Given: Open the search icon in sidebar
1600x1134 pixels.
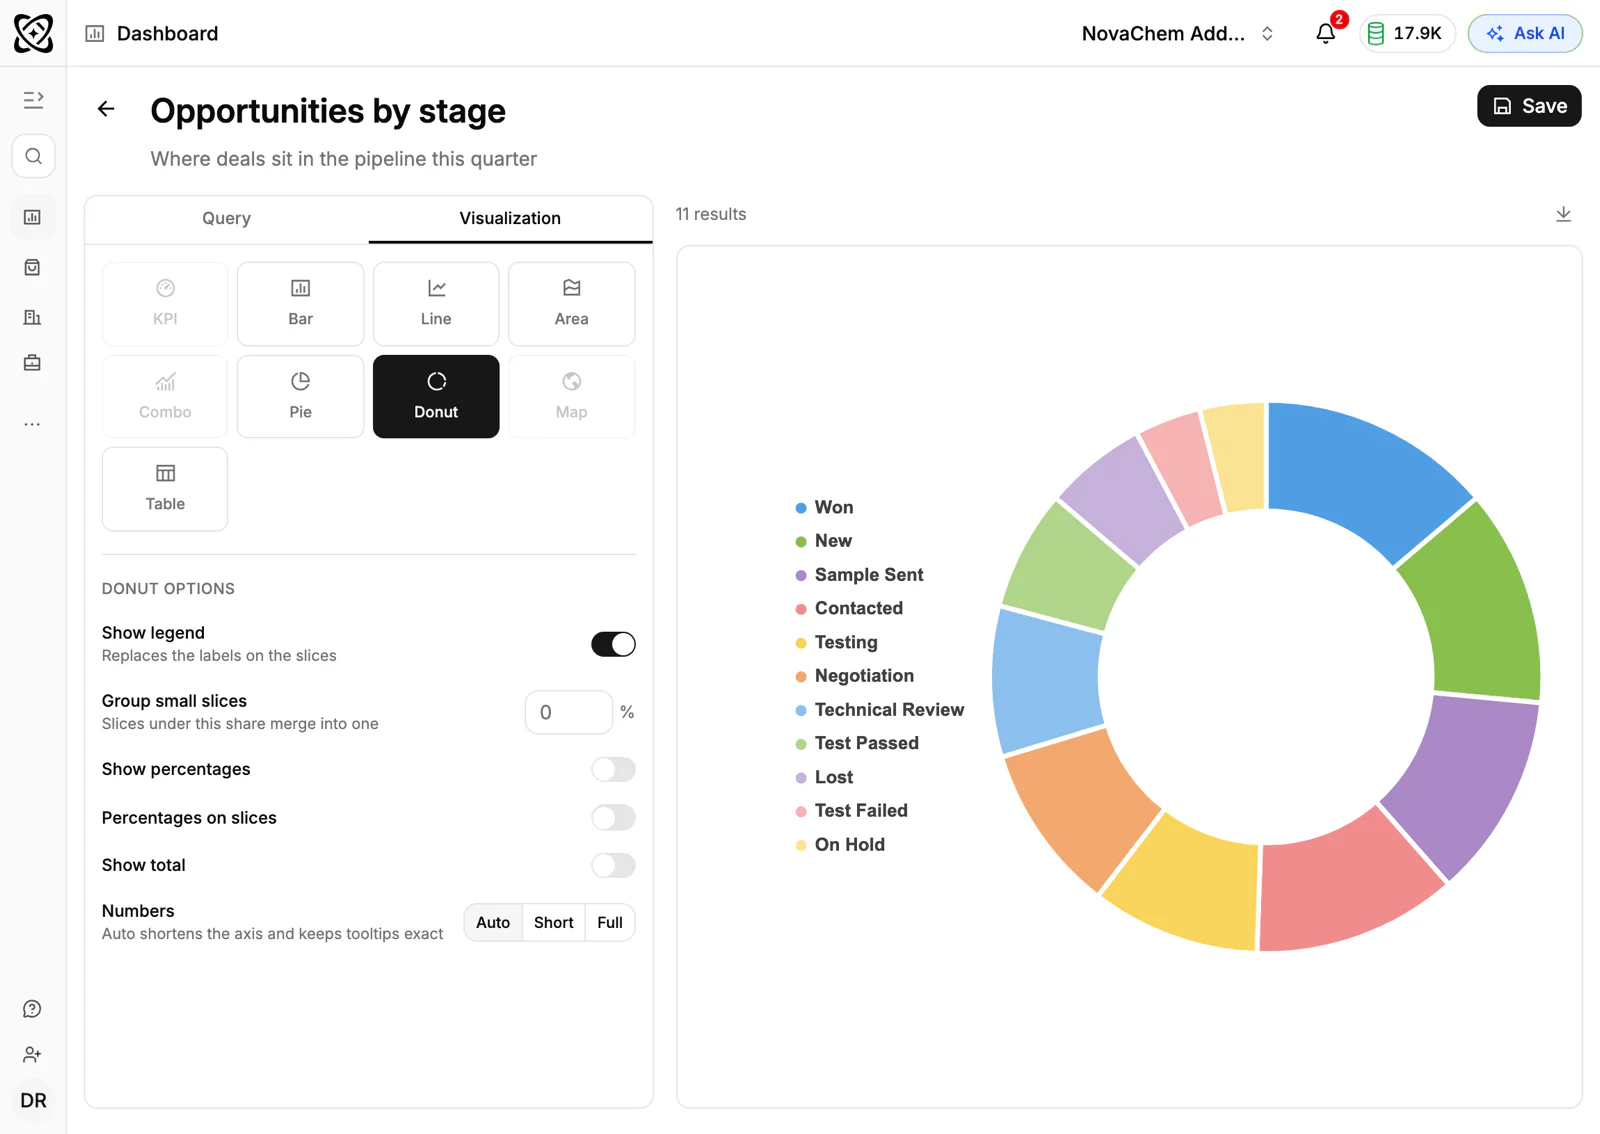Looking at the screenshot, I should point(33,156).
